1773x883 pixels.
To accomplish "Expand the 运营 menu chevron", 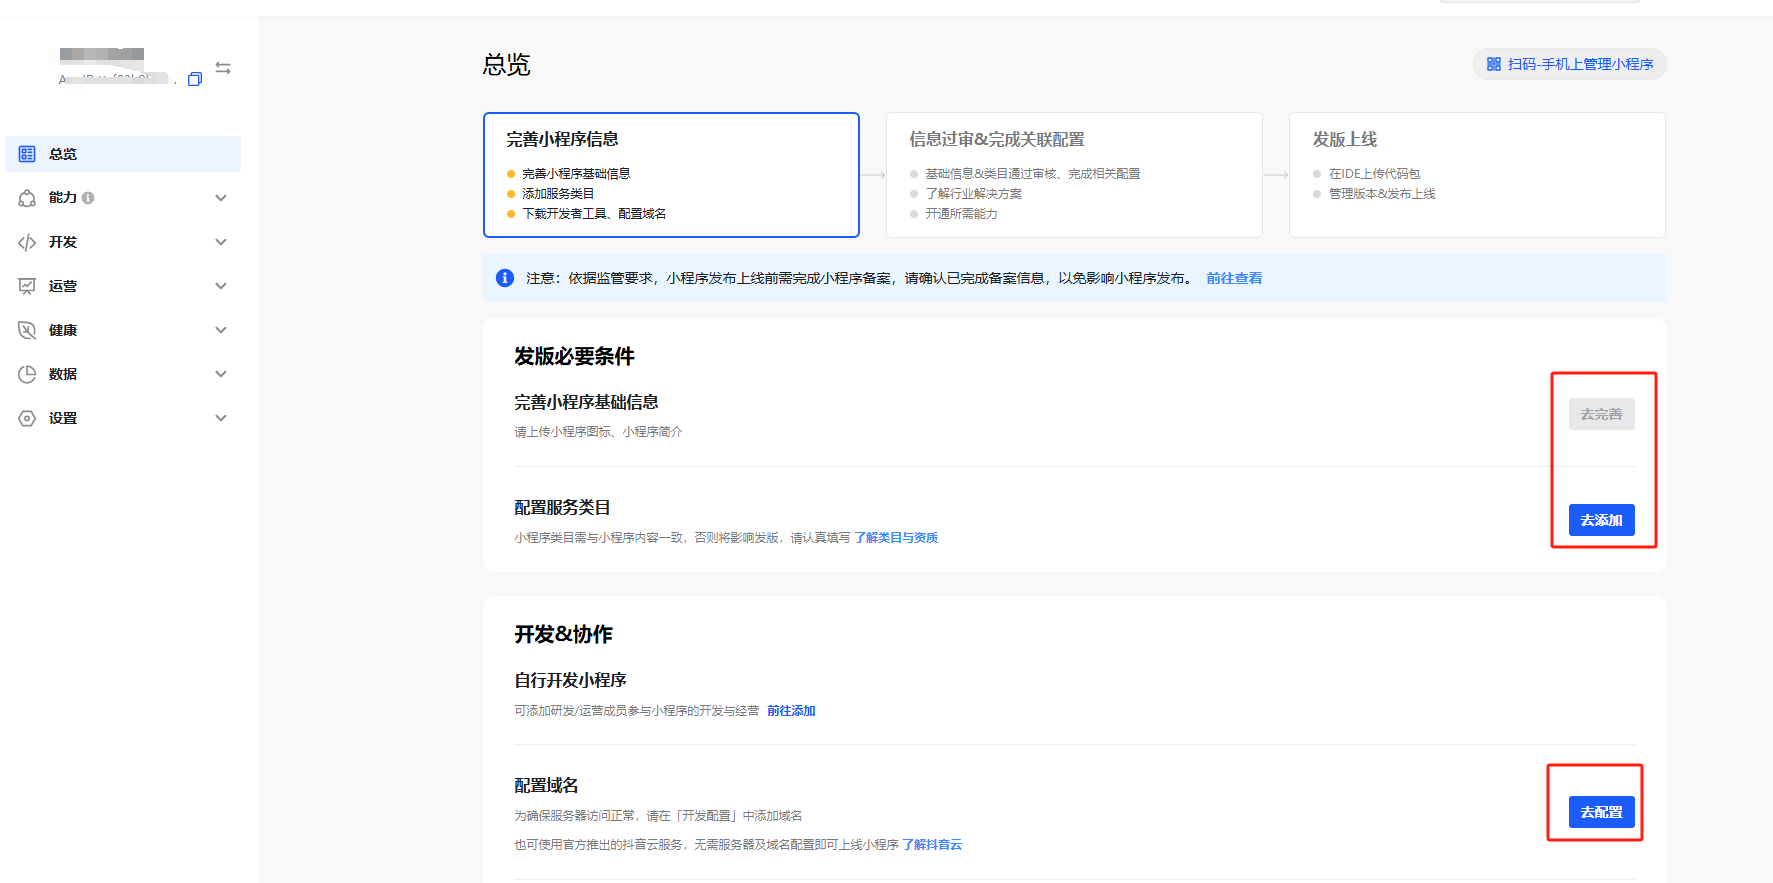I will click(221, 286).
